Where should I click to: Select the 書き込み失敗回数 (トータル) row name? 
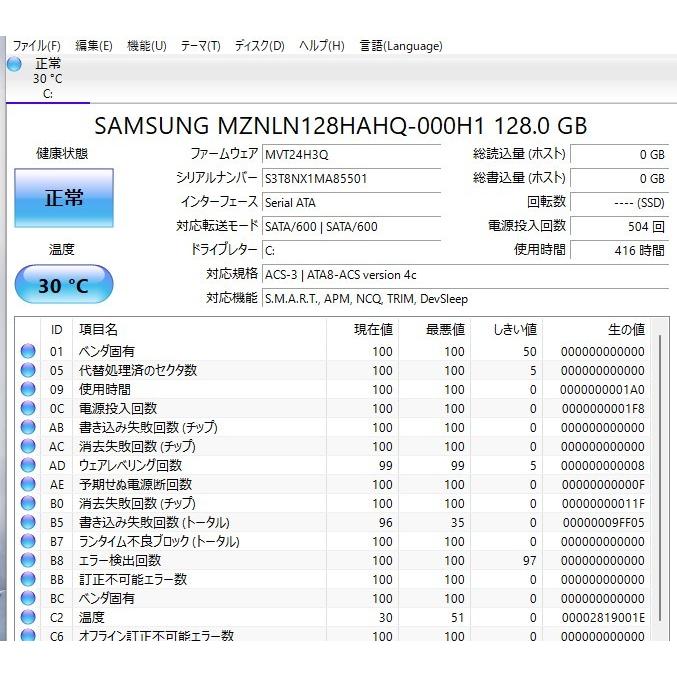click(154, 522)
